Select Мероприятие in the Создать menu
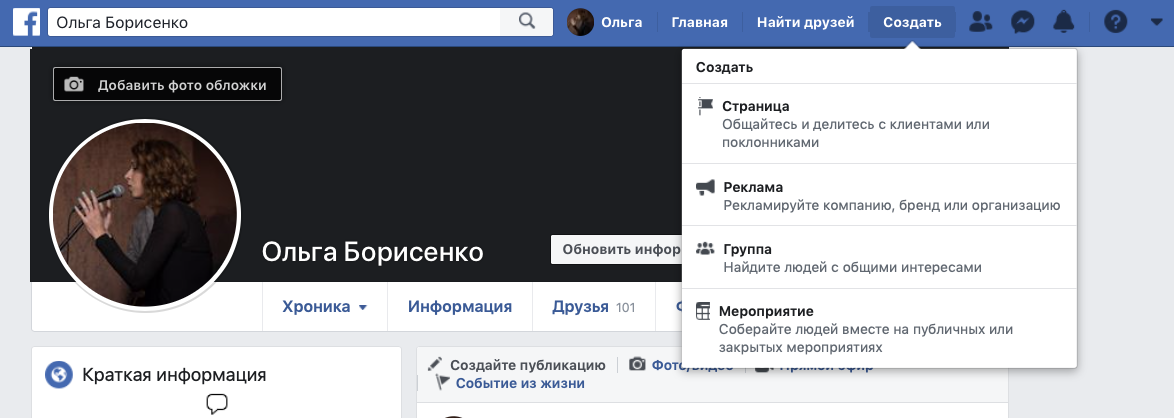The height and width of the screenshot is (418, 1174). pos(880,328)
